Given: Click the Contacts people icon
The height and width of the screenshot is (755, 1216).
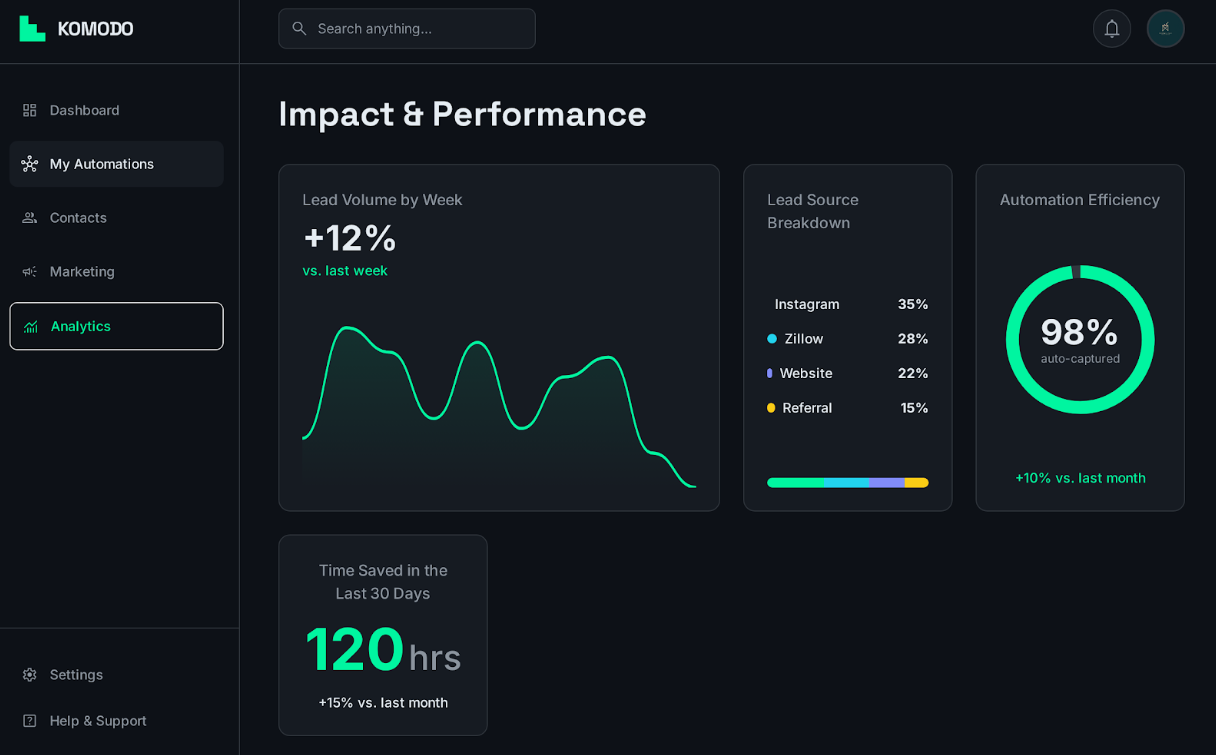Looking at the screenshot, I should 30,218.
